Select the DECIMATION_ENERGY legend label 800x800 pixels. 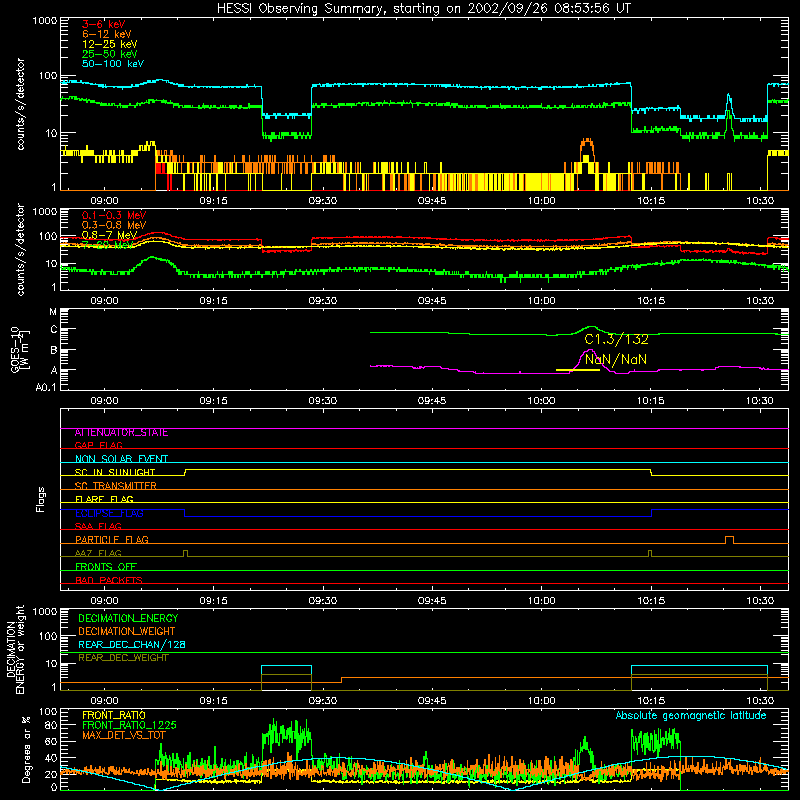(128, 618)
